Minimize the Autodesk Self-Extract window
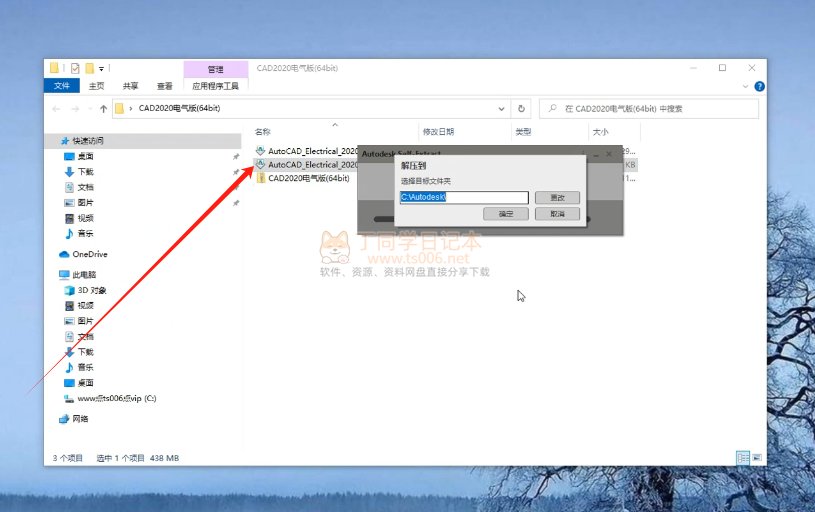Screen dimensions: 815x512 (x=596, y=154)
